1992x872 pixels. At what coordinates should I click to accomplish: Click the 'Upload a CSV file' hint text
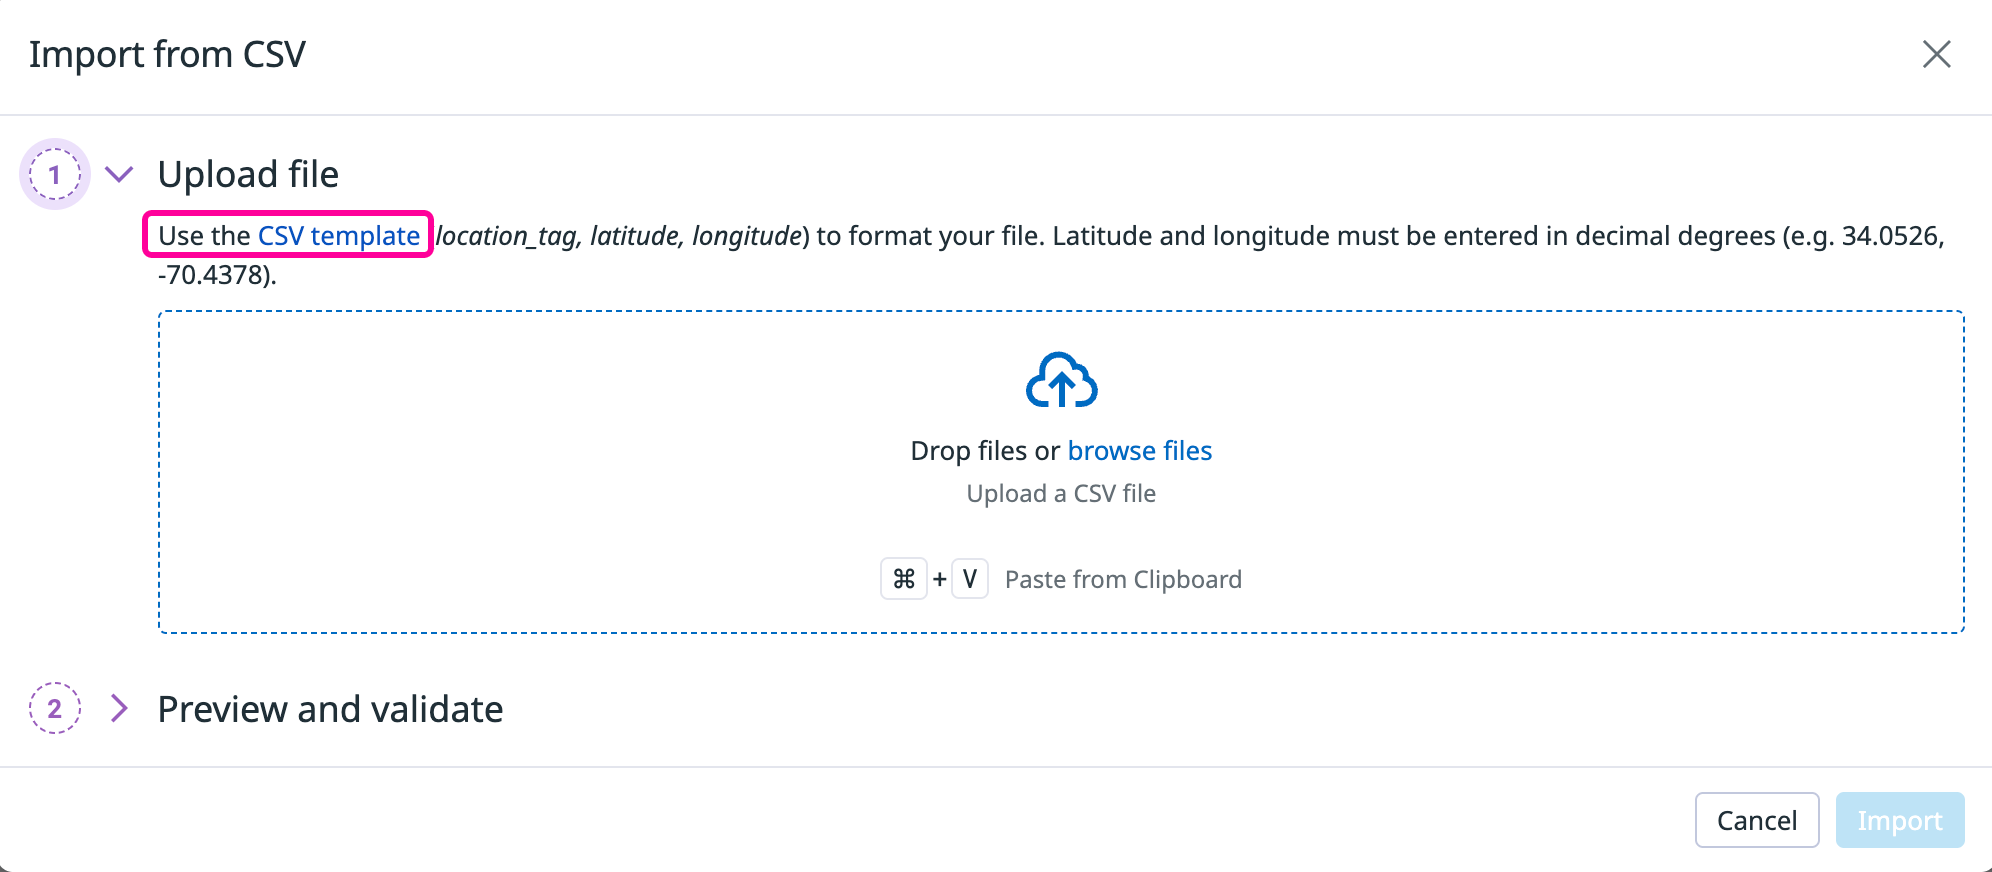(x=1061, y=494)
